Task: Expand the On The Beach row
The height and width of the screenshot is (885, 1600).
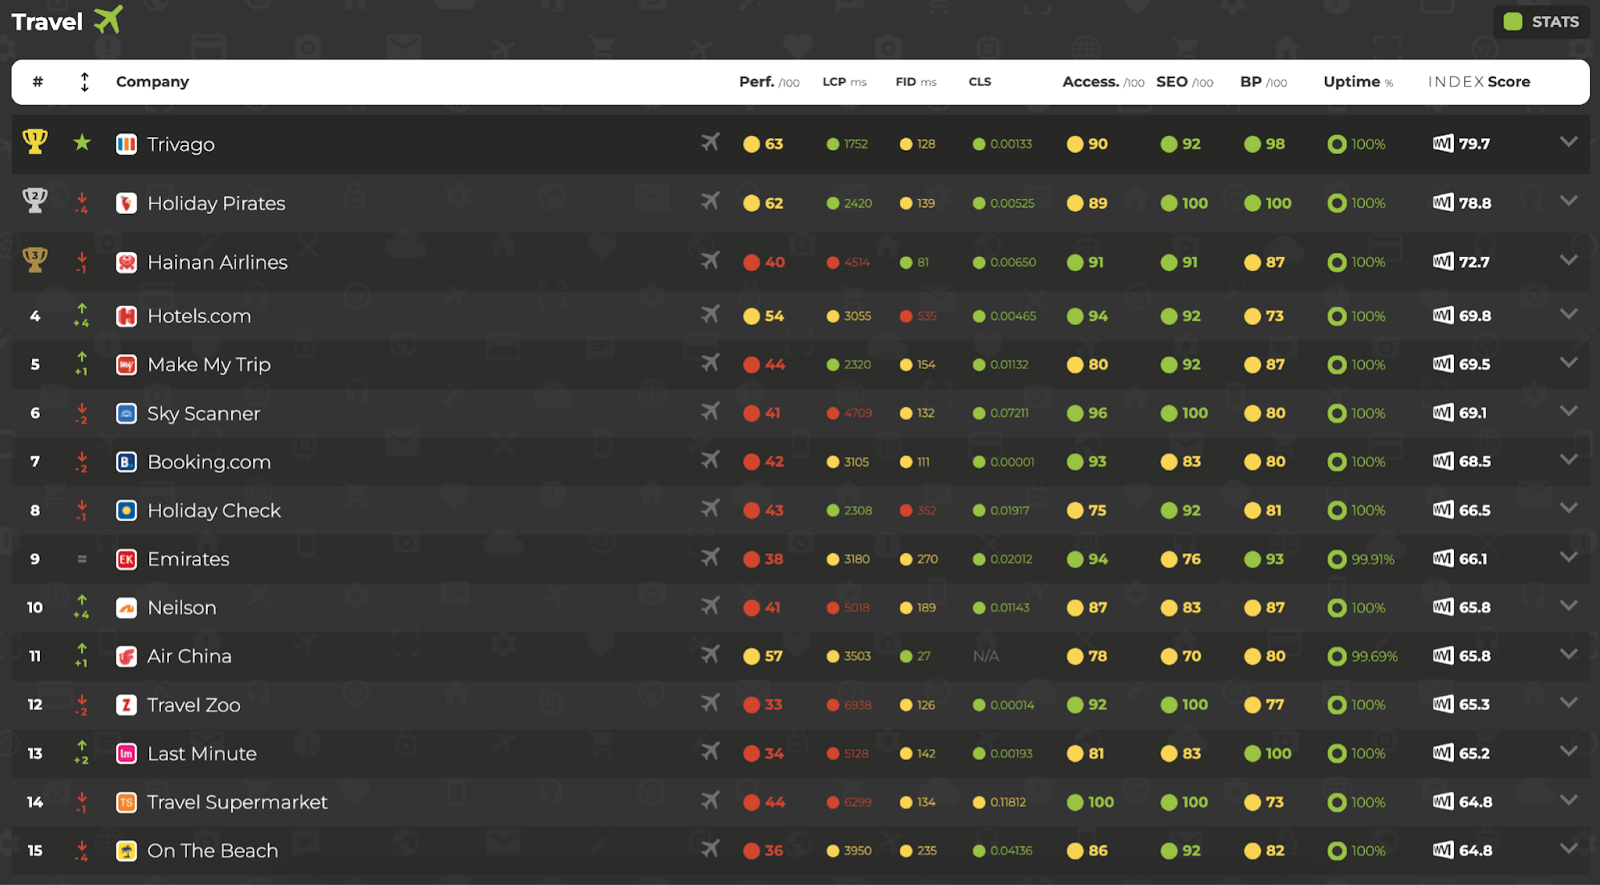Action: pyautogui.click(x=1568, y=849)
